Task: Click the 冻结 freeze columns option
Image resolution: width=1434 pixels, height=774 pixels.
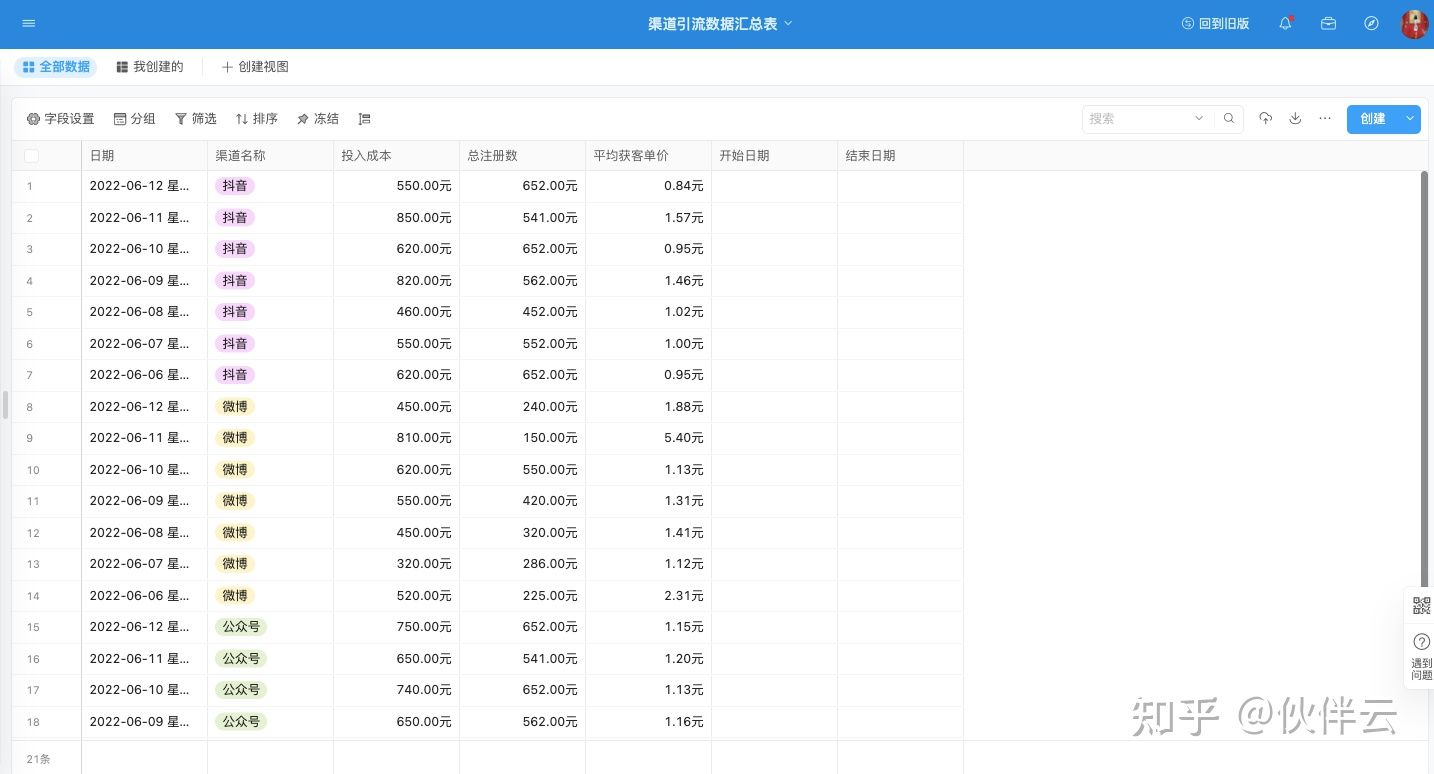Action: click(x=318, y=119)
